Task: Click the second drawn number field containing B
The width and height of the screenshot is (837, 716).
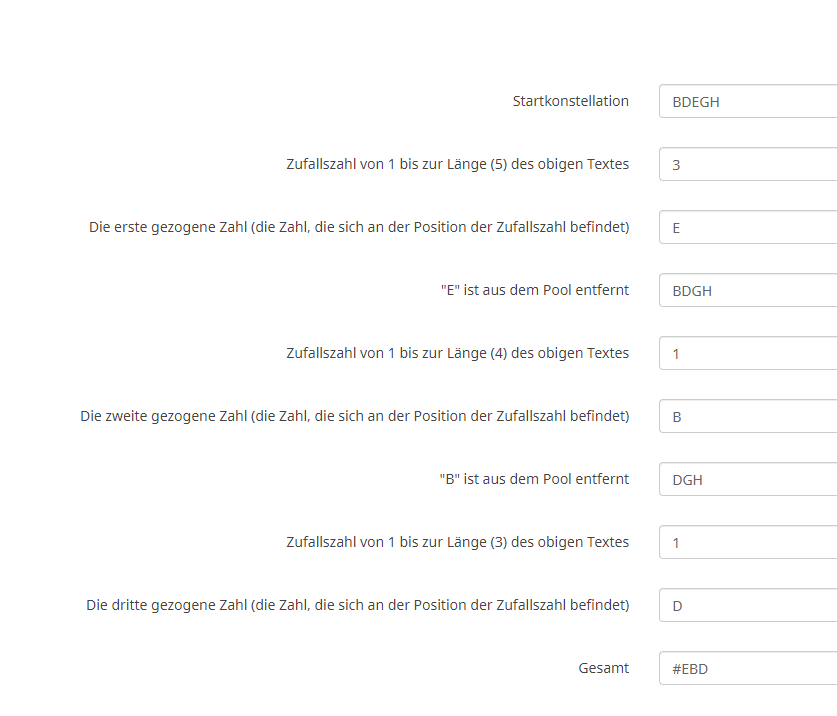Action: (x=747, y=417)
